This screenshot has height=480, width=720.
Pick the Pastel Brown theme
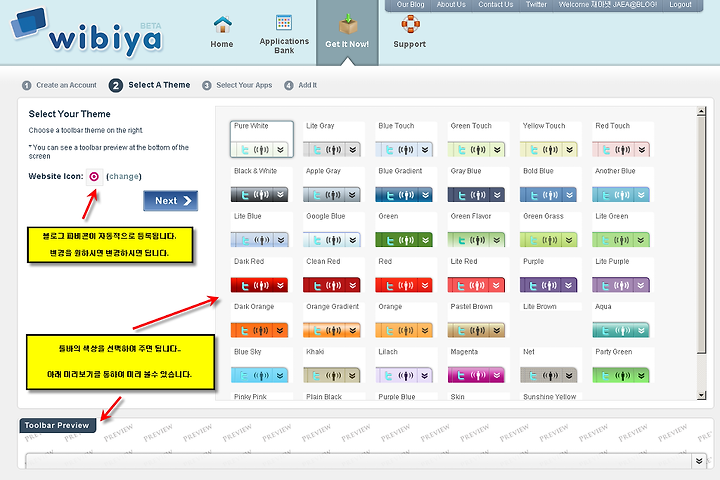[x=478, y=320]
